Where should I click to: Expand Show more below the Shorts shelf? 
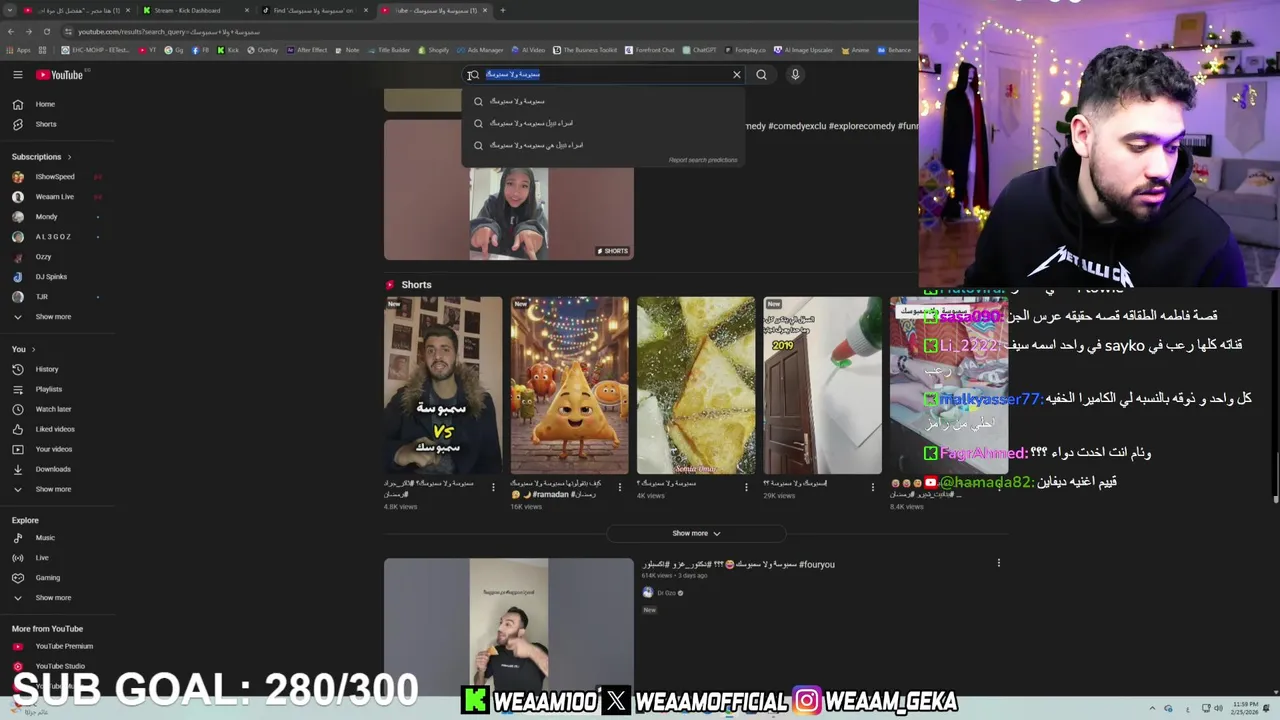pyautogui.click(x=696, y=533)
